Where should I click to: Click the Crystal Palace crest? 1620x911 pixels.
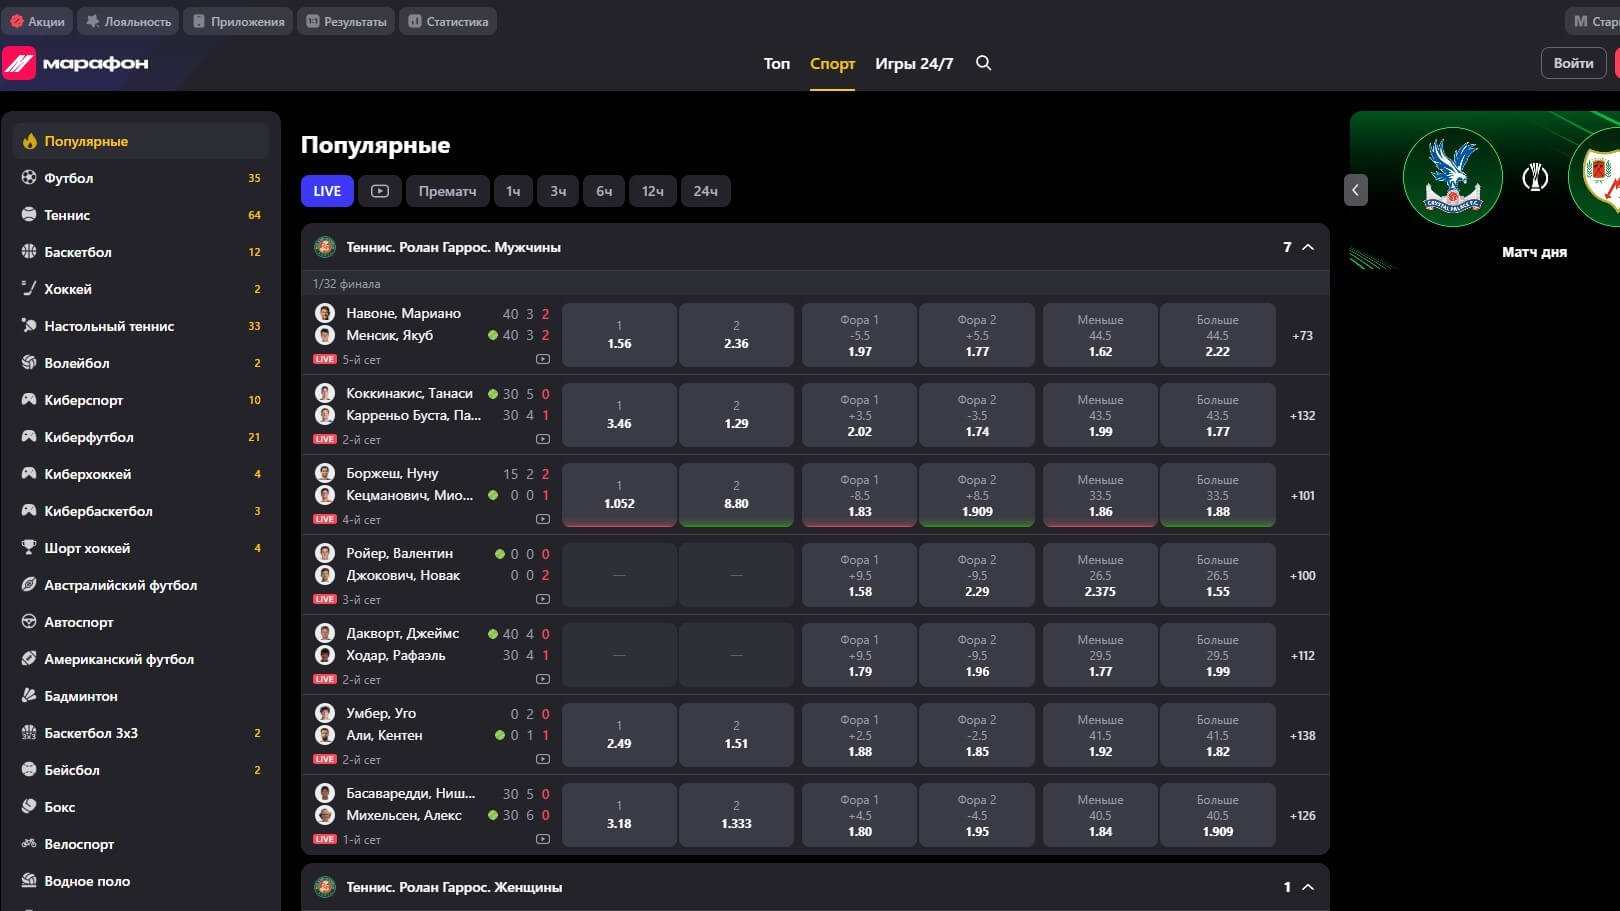pos(1452,177)
